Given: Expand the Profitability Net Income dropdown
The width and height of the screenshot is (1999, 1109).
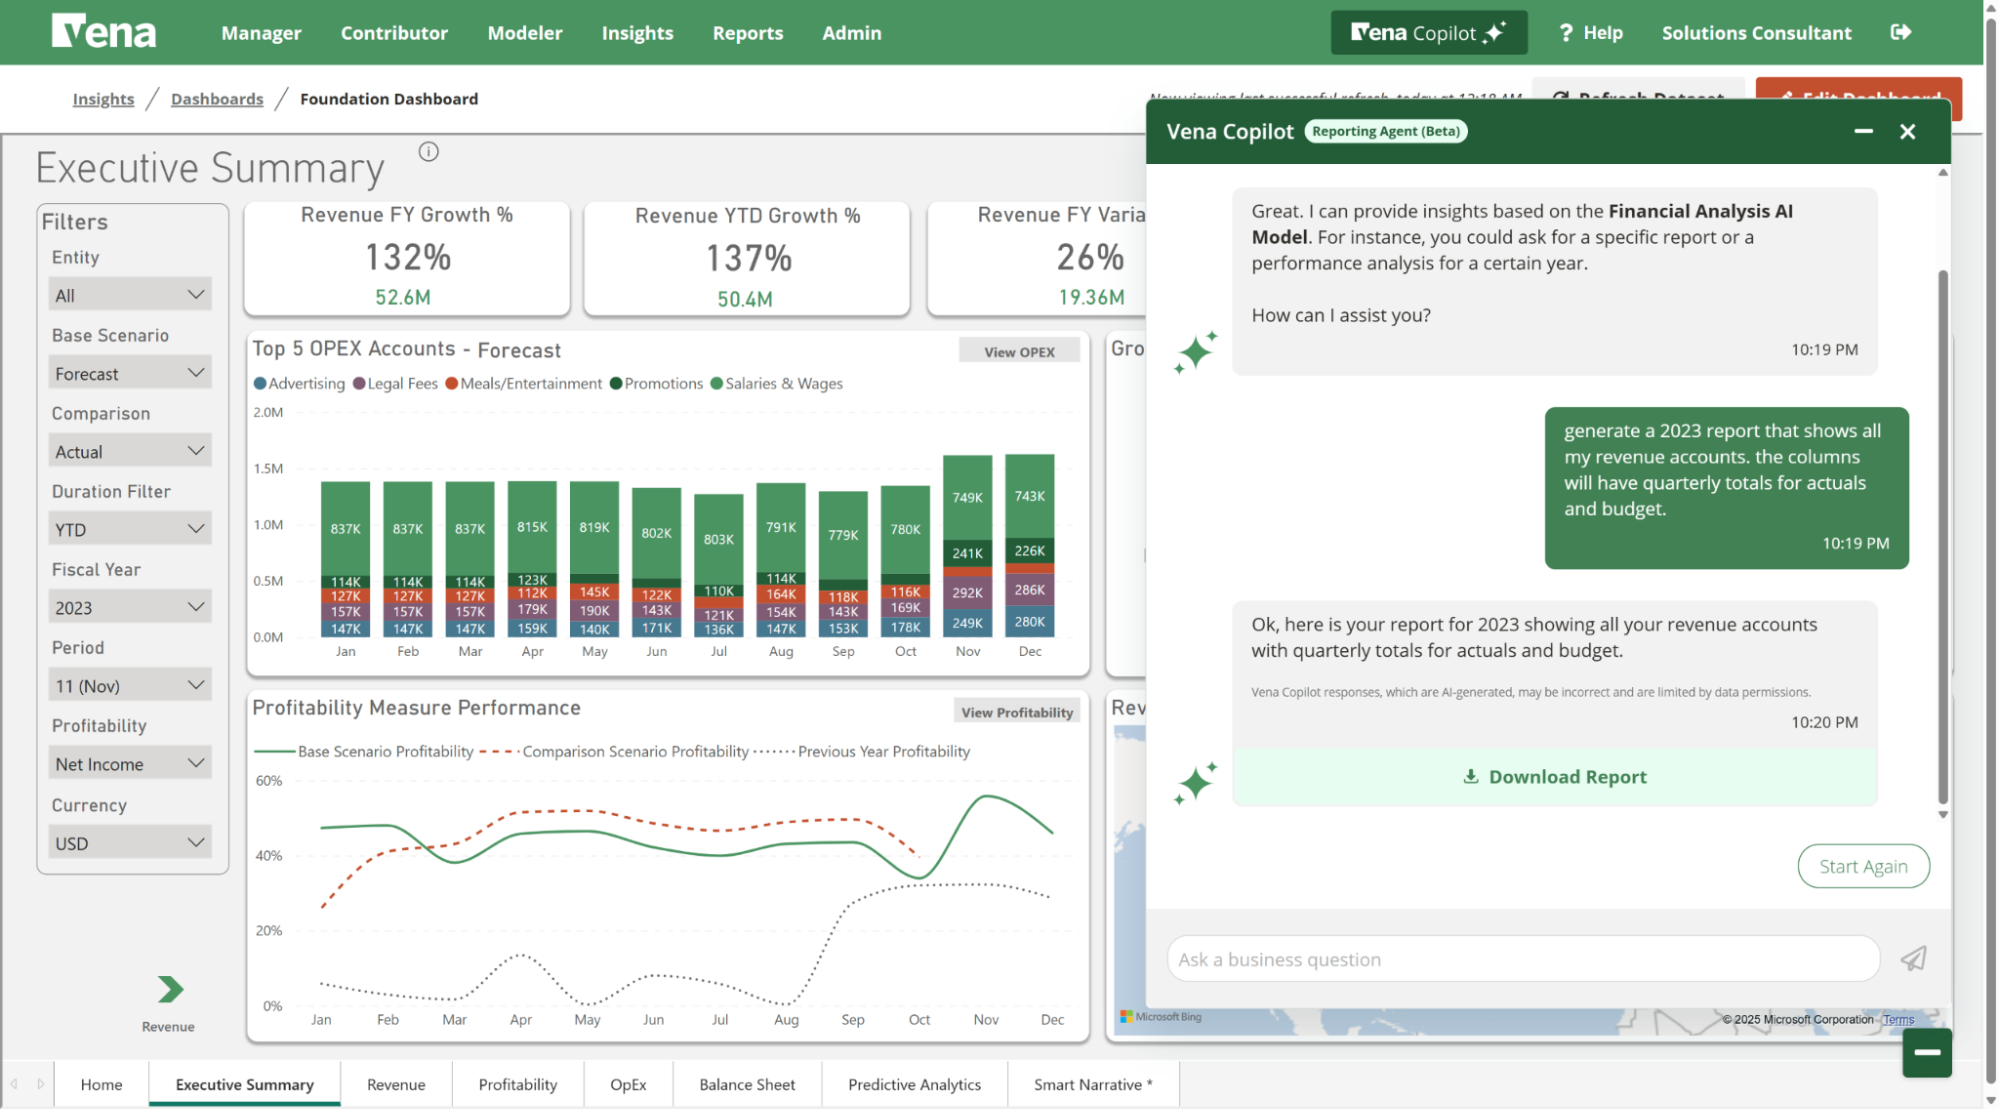Looking at the screenshot, I should click(130, 764).
